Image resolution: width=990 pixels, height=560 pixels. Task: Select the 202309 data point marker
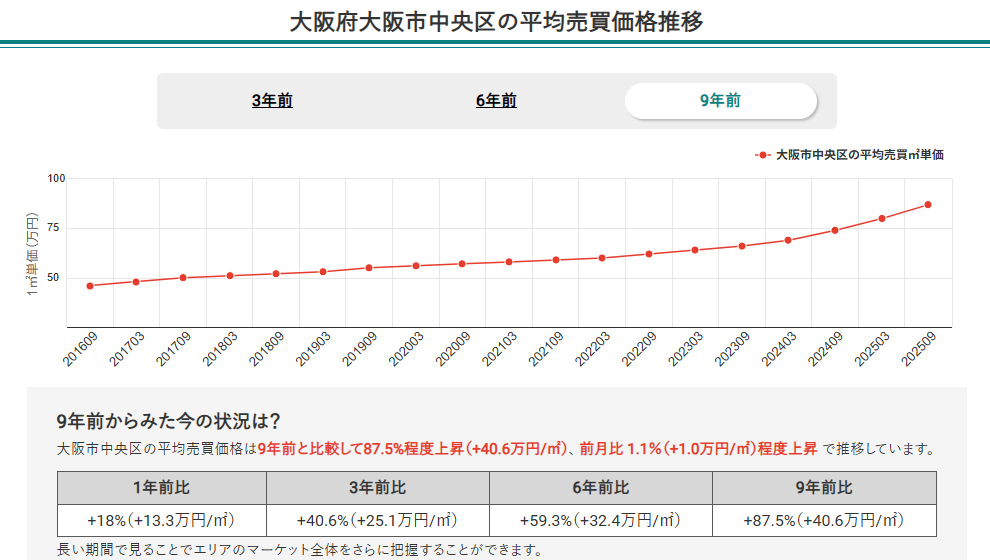pyautogui.click(x=742, y=246)
